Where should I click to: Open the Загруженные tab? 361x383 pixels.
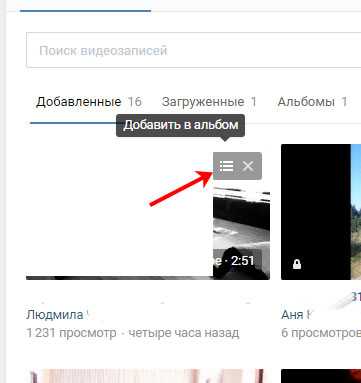pos(203,102)
